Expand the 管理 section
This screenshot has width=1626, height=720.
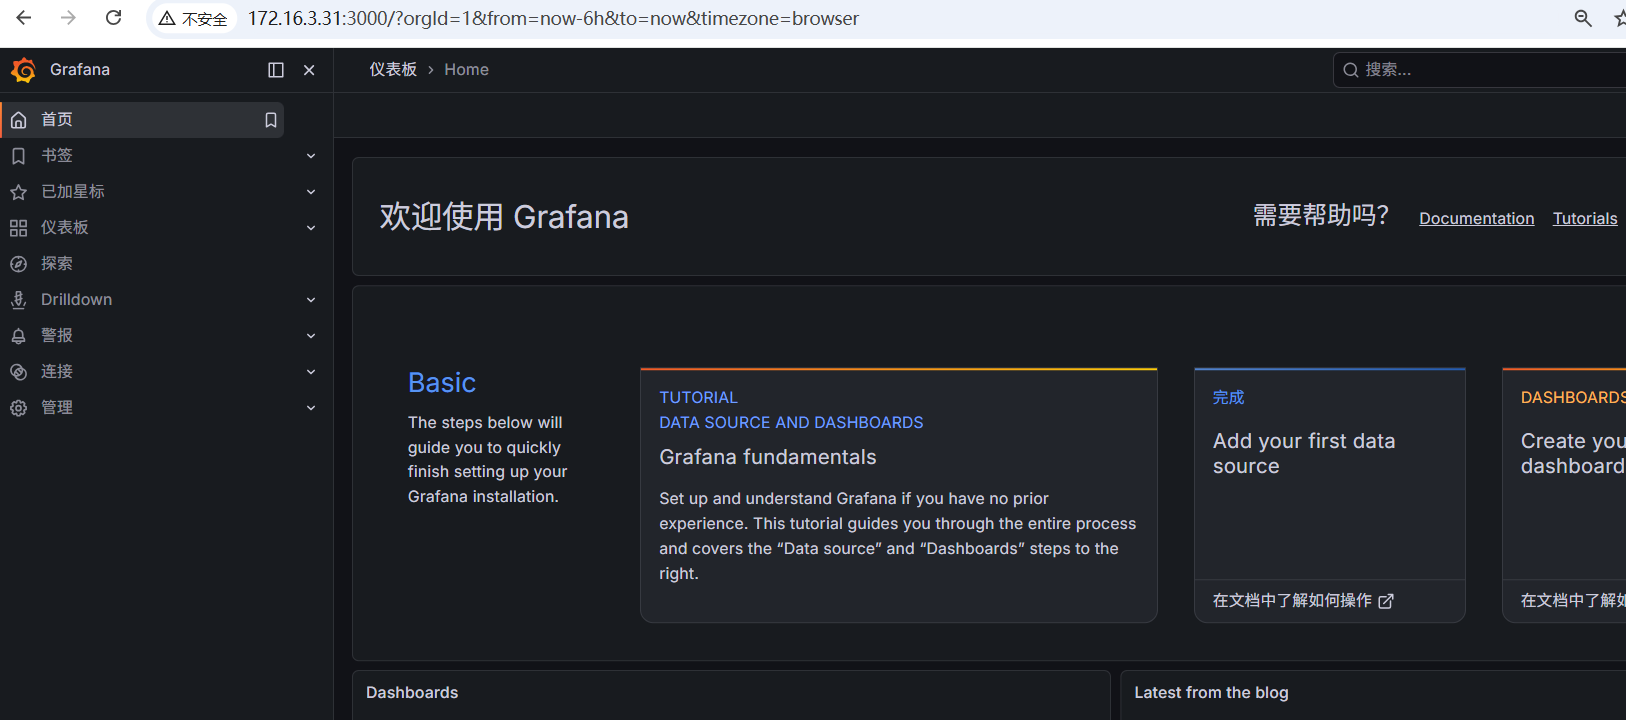pyautogui.click(x=311, y=408)
